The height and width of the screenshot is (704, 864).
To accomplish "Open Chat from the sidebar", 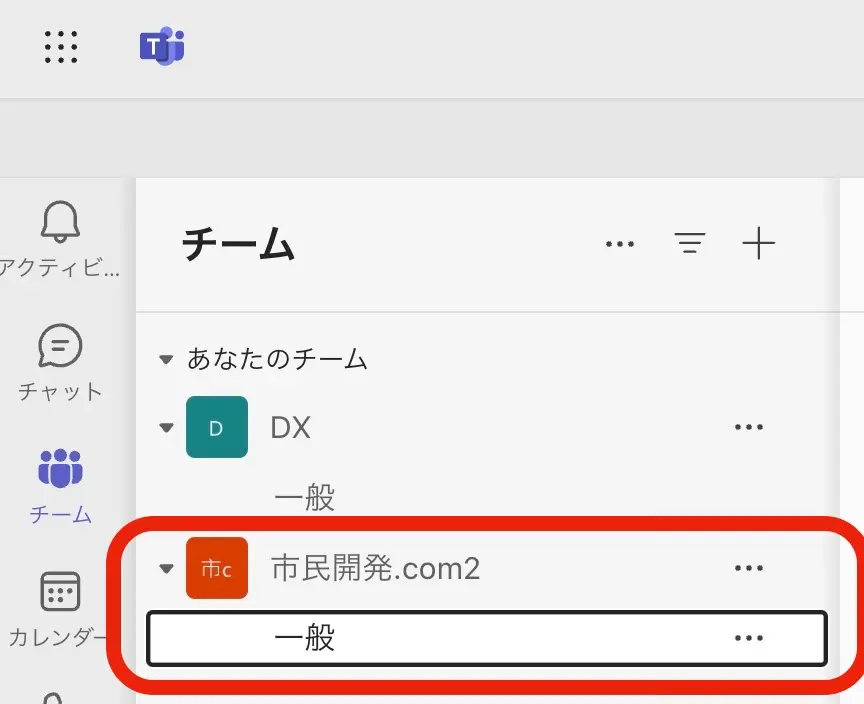I will pyautogui.click(x=60, y=347).
